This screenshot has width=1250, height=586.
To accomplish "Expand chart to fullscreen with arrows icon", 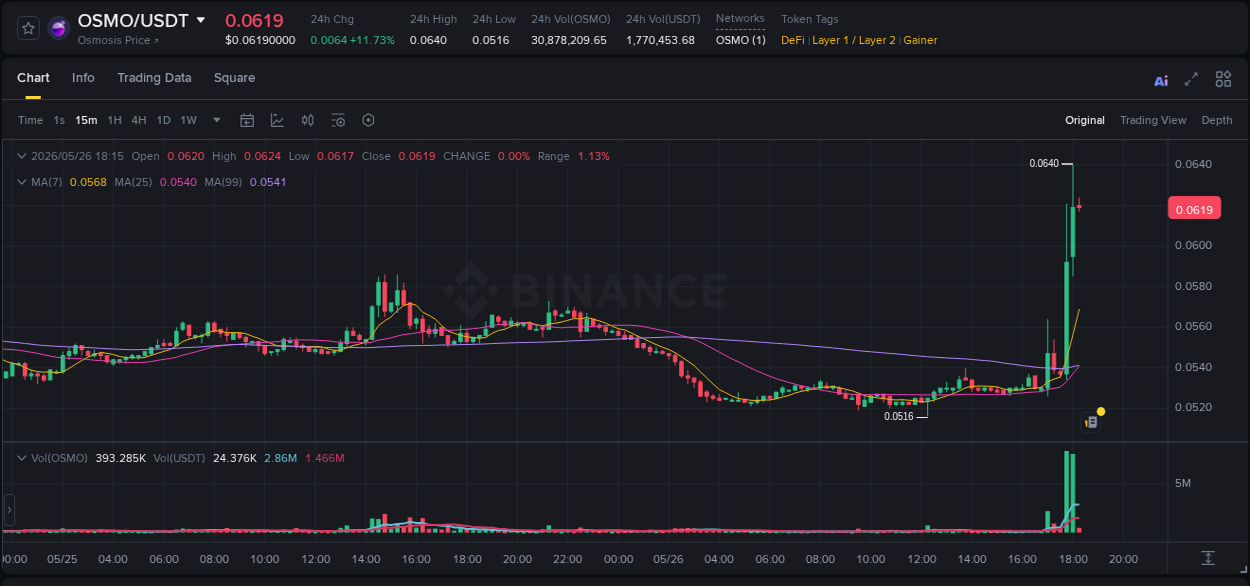I will (1191, 79).
